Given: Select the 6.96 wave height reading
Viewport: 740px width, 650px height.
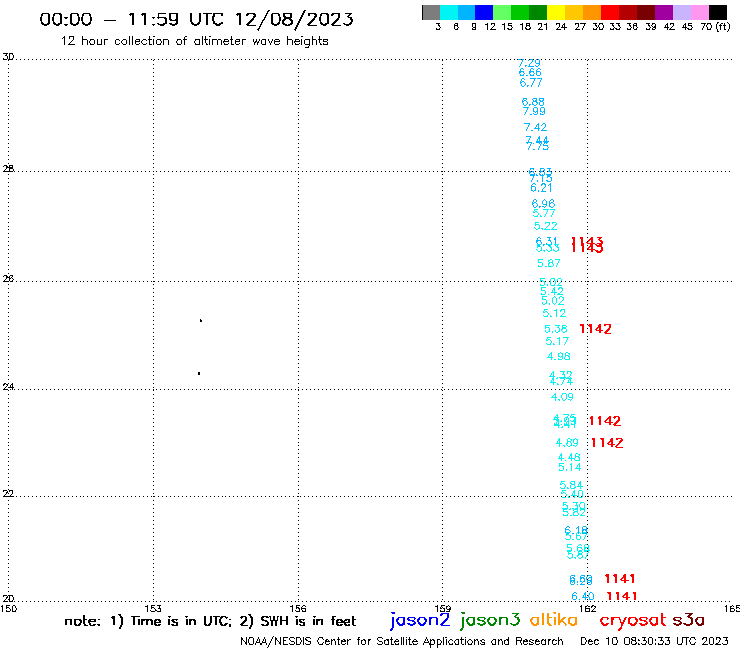Looking at the screenshot, I should coord(543,203).
